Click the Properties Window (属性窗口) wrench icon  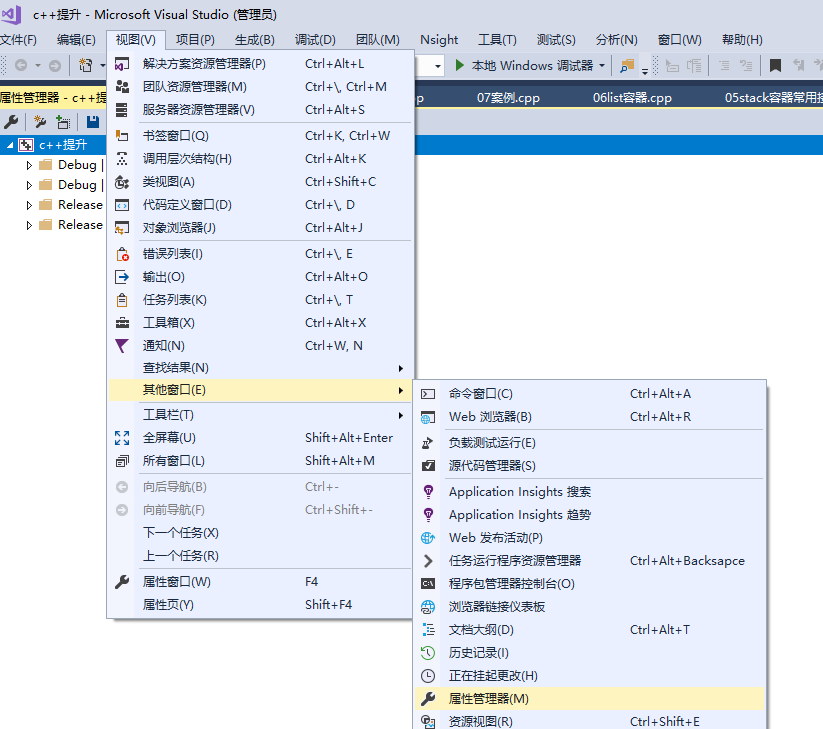122,582
